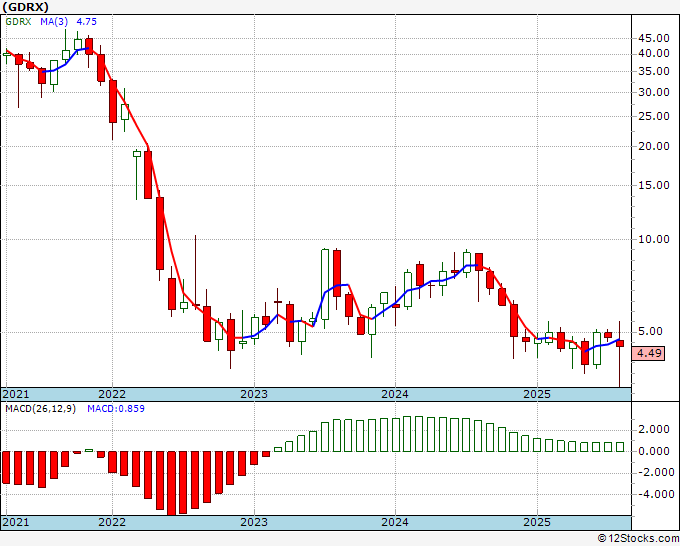This screenshot has width=680, height=546.
Task: Click 2025 on the MACD panel timeline
Action: click(537, 522)
